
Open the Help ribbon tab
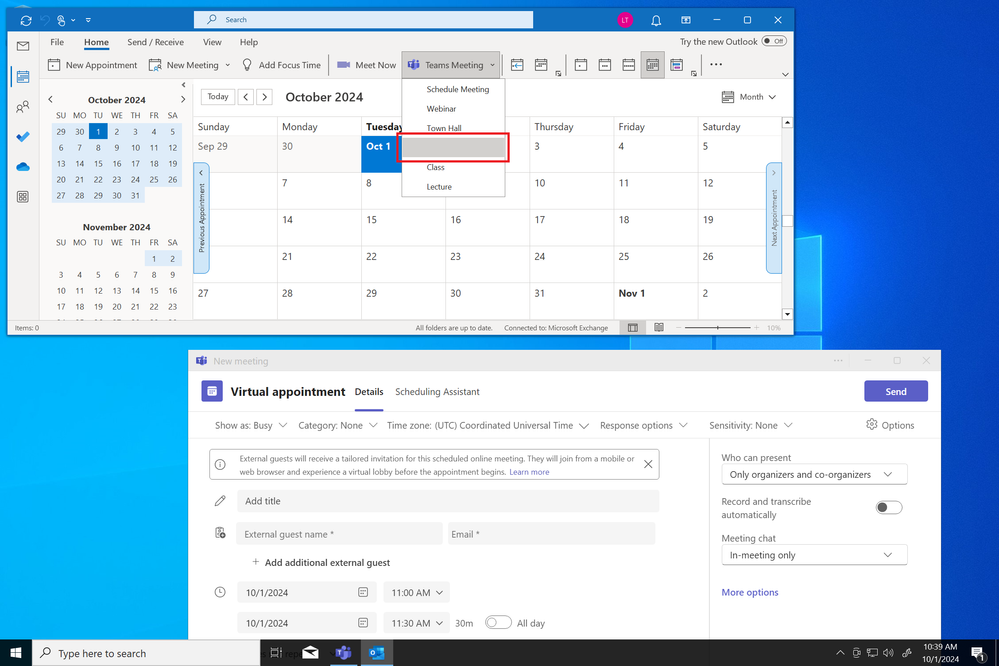pyautogui.click(x=249, y=42)
